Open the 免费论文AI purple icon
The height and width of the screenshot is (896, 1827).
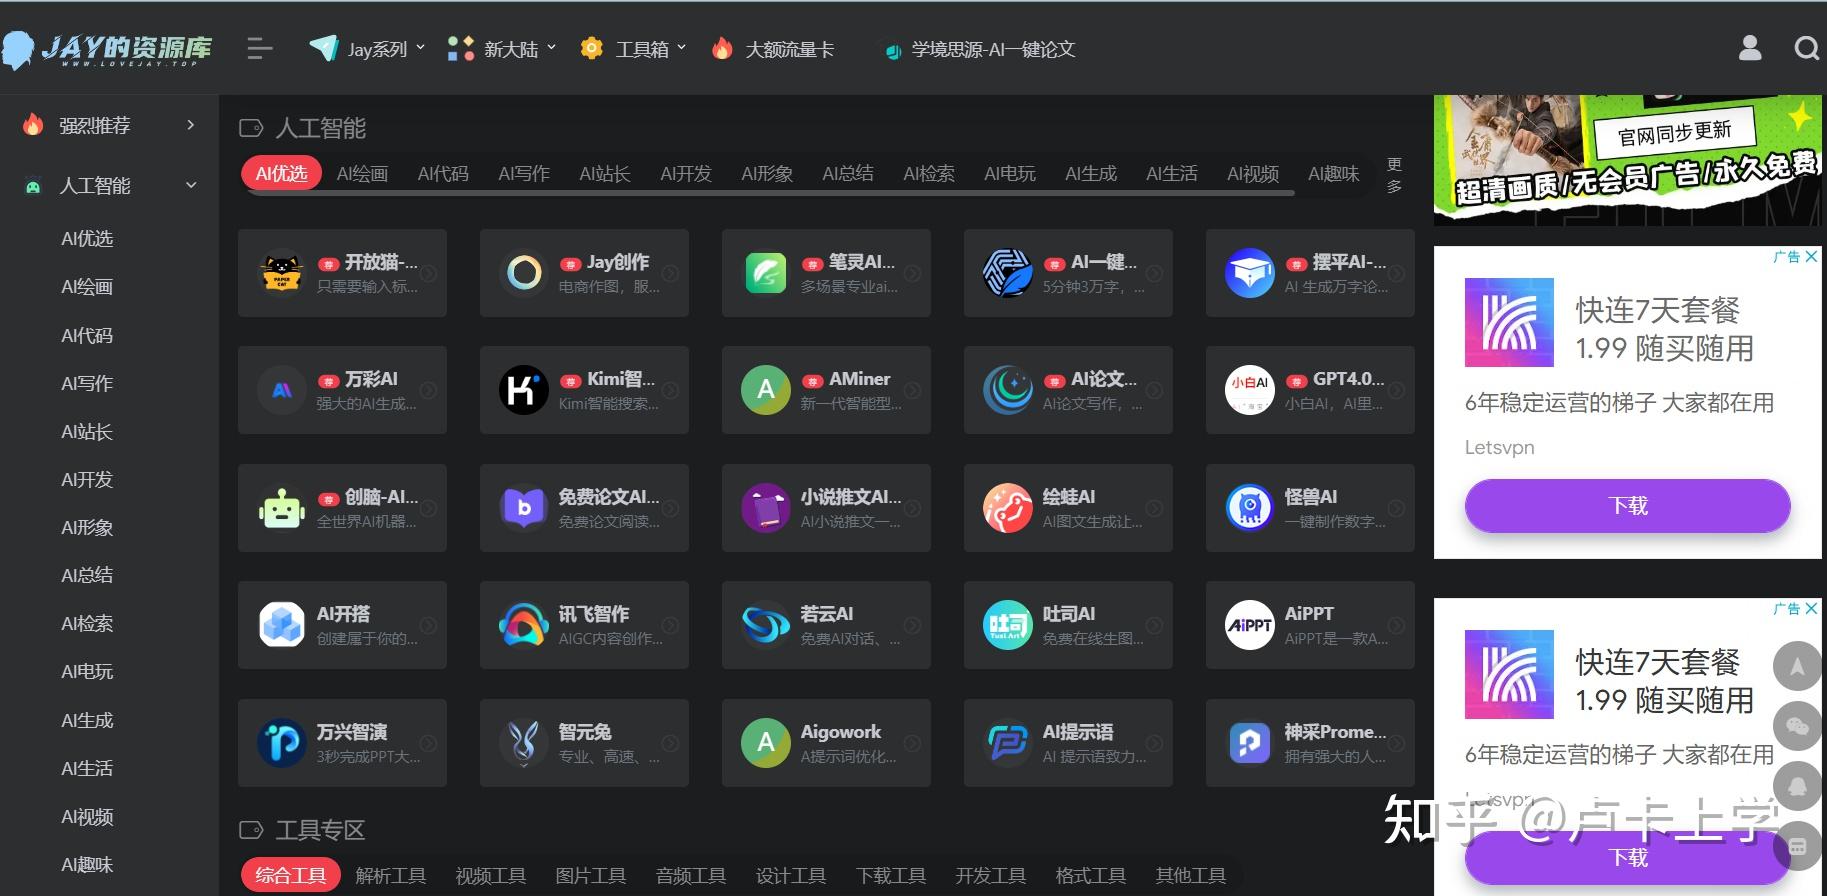tap(524, 508)
